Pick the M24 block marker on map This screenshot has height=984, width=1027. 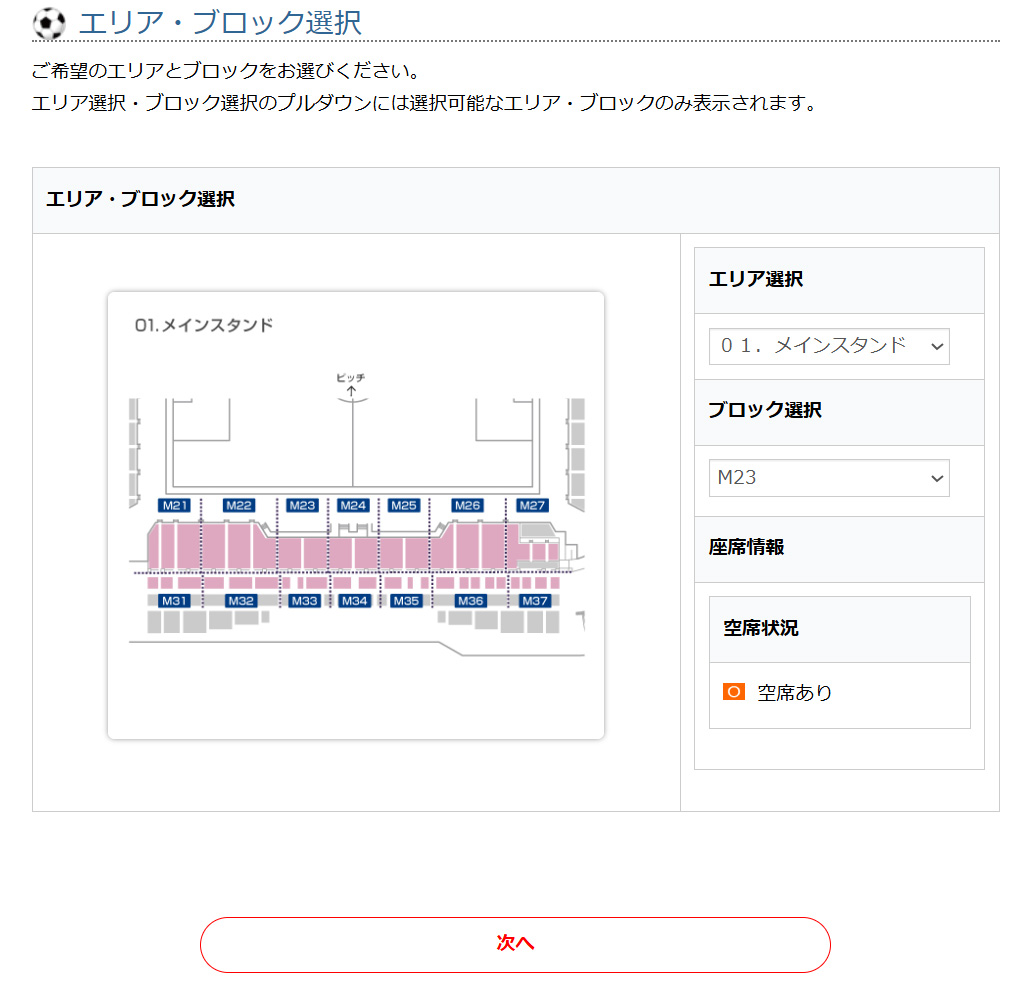[x=353, y=506]
